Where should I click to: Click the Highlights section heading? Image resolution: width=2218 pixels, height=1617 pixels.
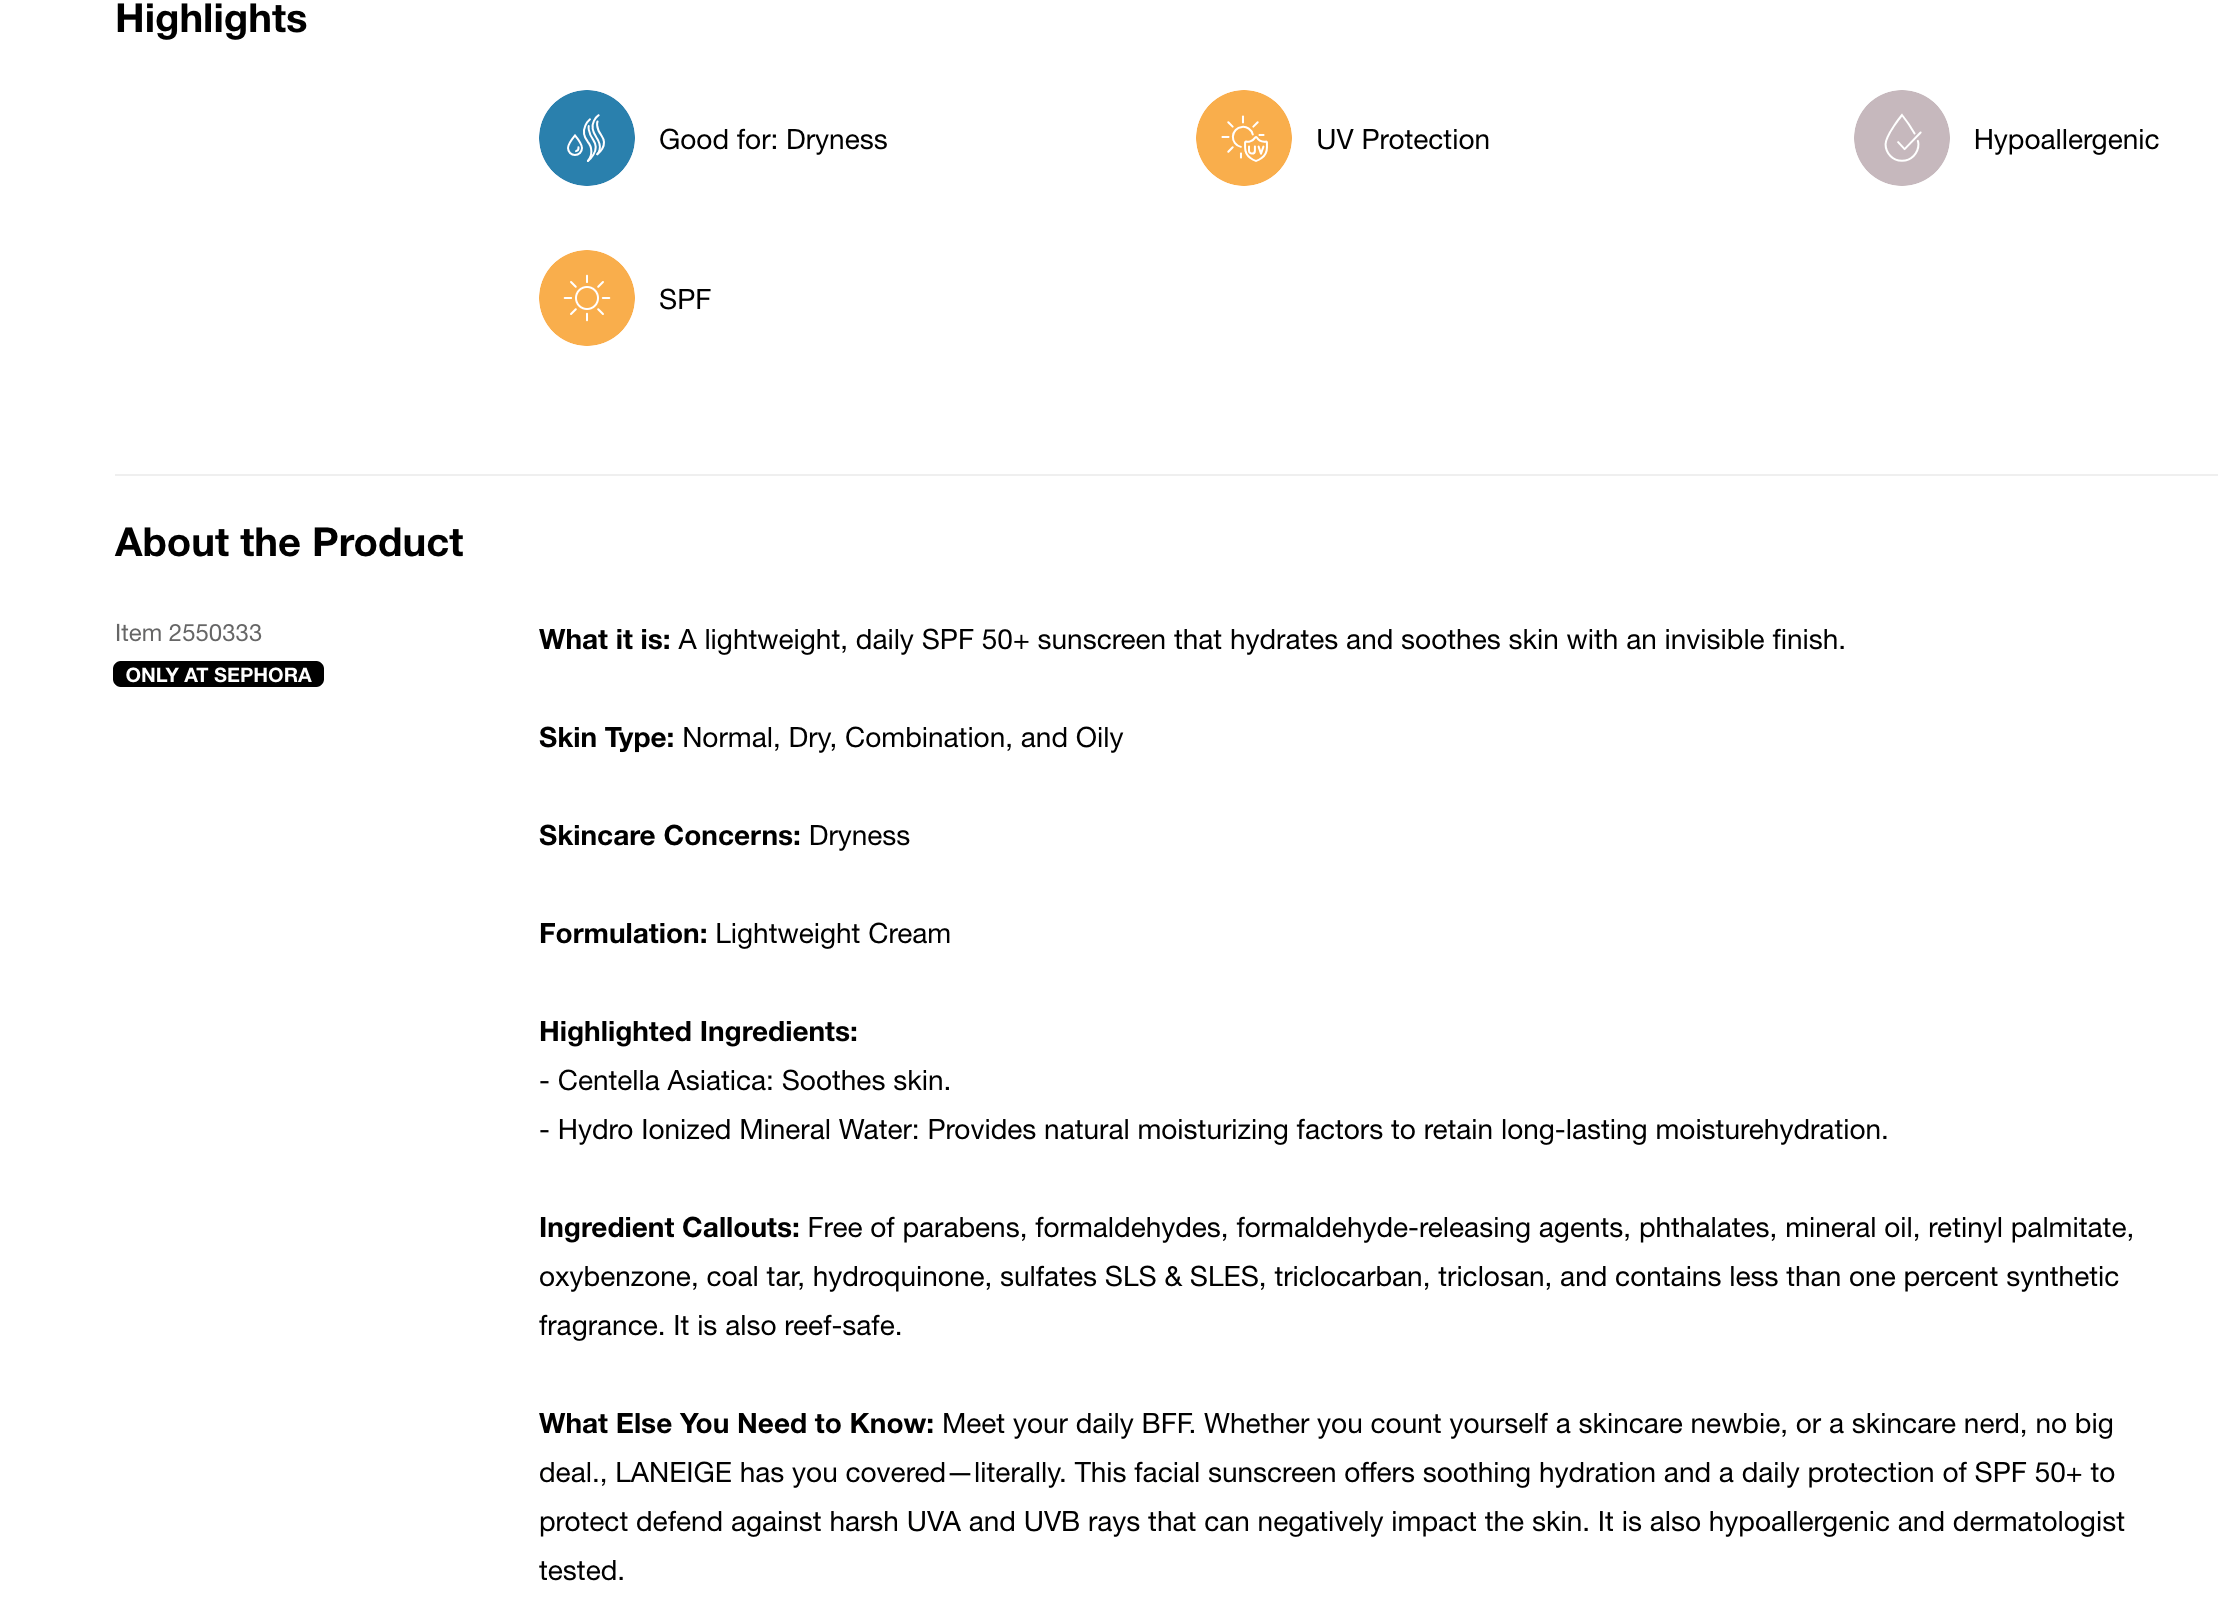coord(211,20)
